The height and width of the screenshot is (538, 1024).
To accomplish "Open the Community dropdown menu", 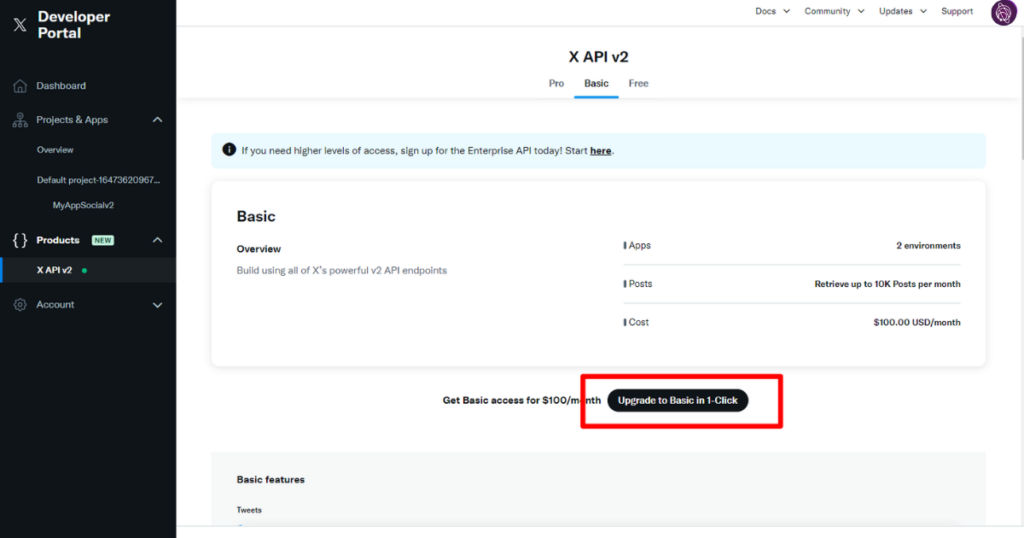I will [x=833, y=12].
